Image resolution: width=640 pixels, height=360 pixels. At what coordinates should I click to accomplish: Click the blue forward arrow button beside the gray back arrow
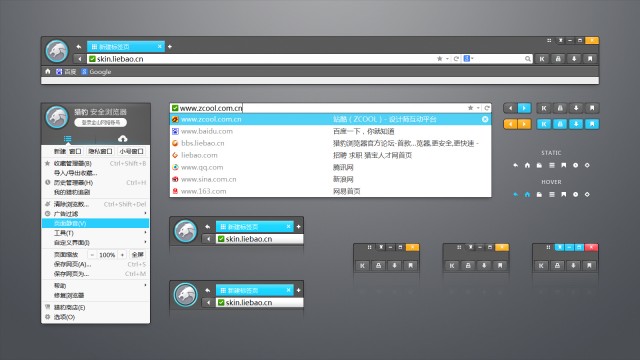[x=524, y=108]
